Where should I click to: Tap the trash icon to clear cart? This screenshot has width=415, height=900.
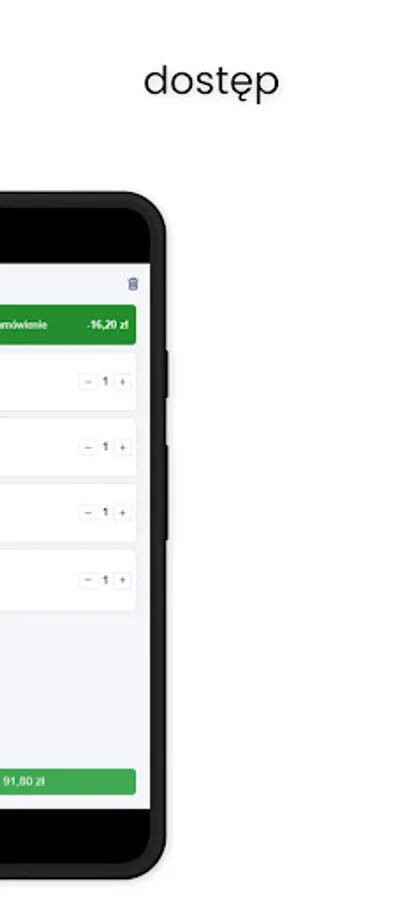[x=133, y=284]
